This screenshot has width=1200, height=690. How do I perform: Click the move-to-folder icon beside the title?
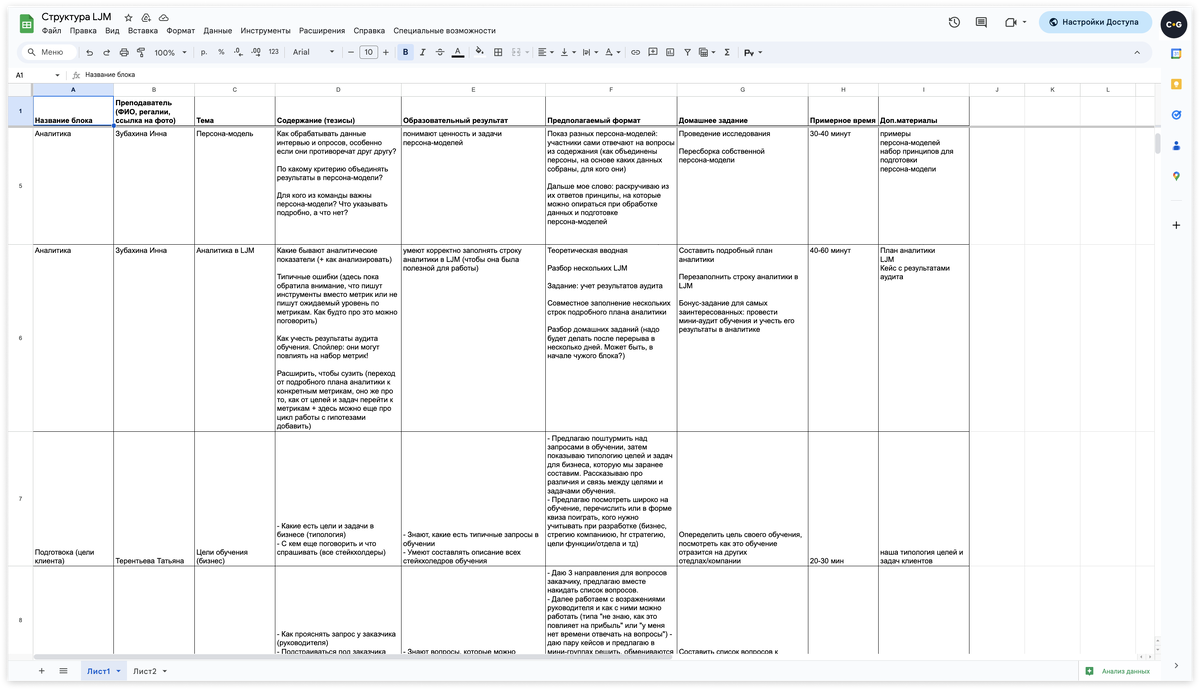click(146, 18)
